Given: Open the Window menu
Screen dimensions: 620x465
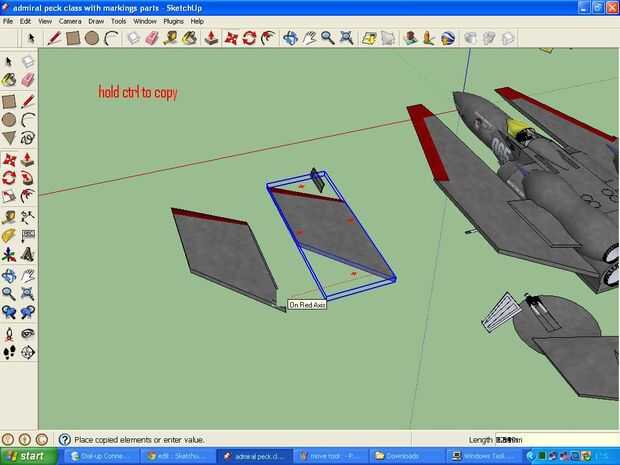Looking at the screenshot, I should click(x=145, y=21).
